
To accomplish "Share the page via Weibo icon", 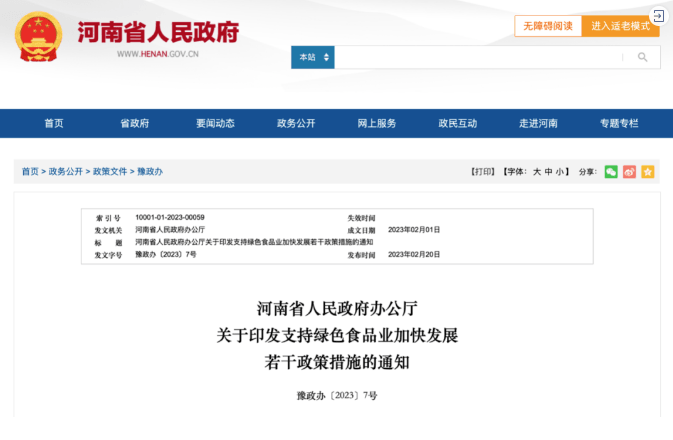I will tap(629, 172).
